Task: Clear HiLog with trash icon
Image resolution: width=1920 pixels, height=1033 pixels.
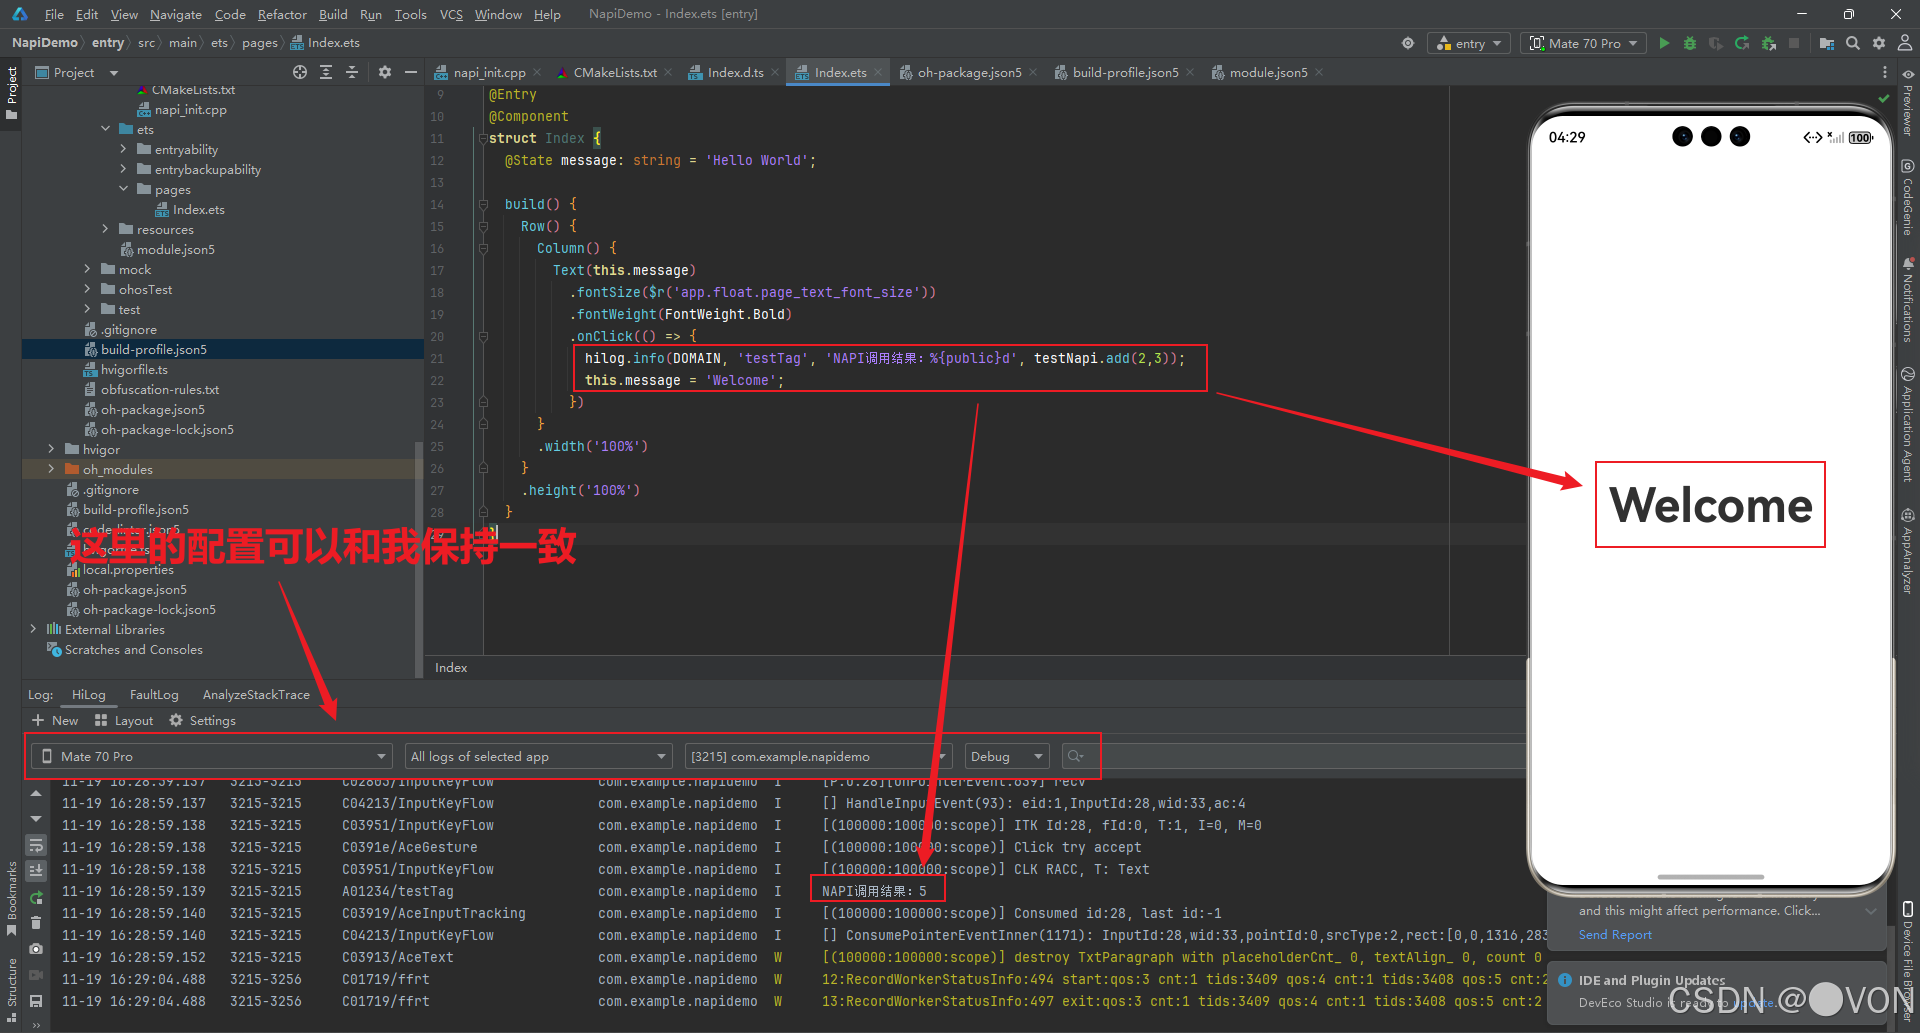Action: [36, 923]
